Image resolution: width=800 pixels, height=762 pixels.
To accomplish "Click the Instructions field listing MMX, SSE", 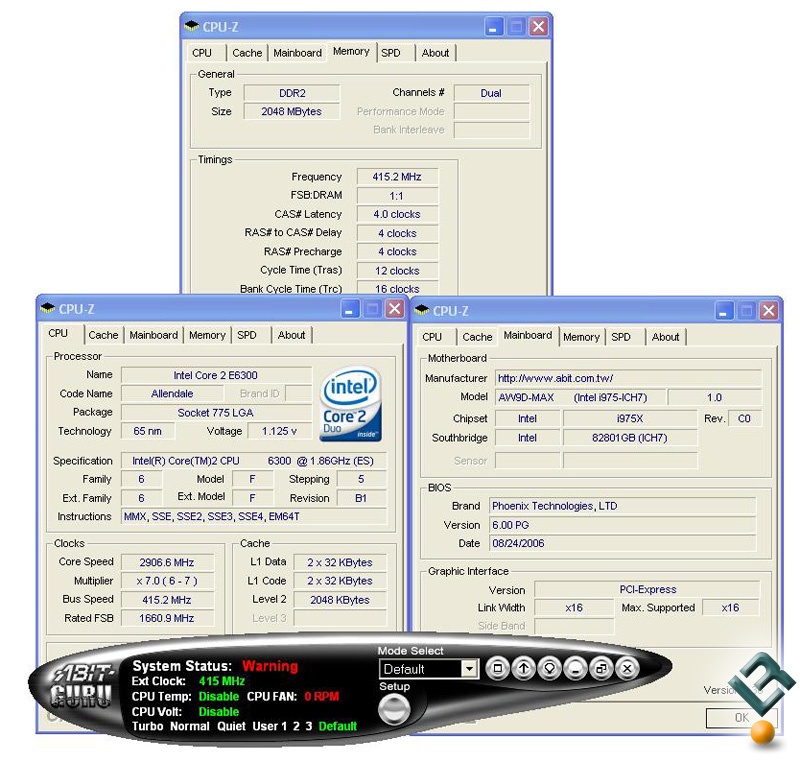I will (254, 517).
